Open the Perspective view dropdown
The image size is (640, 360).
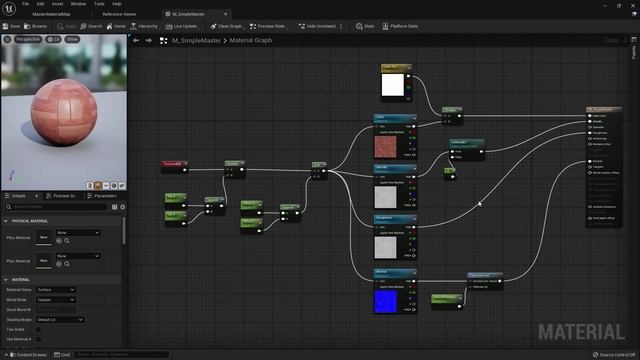(28, 39)
